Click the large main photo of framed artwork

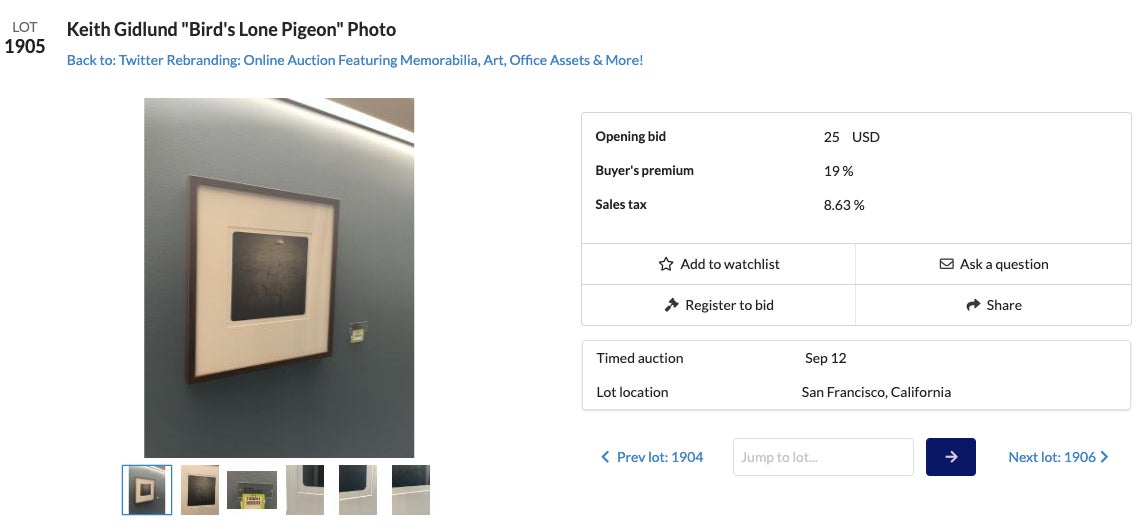pyautogui.click(x=279, y=278)
